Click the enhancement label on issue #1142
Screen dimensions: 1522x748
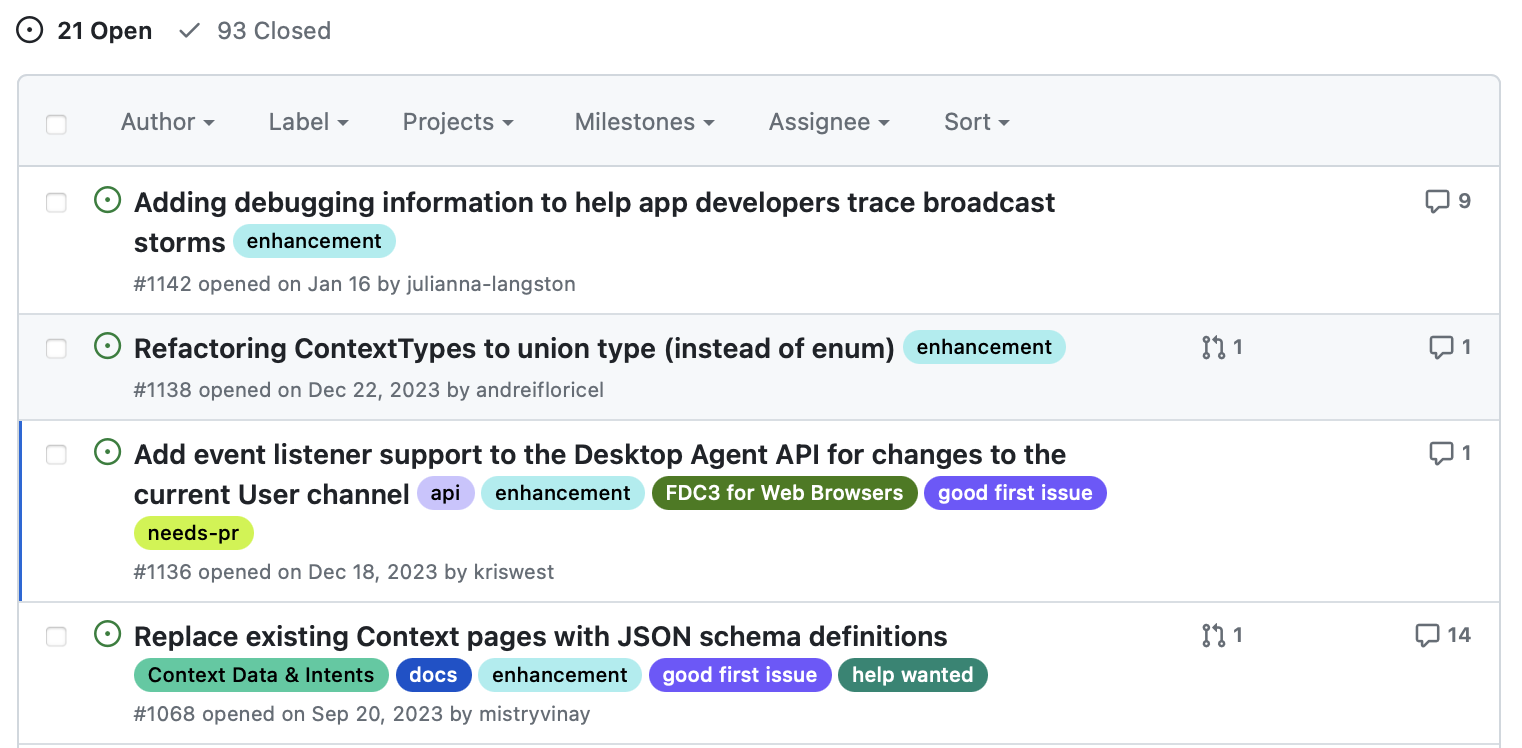coord(314,241)
